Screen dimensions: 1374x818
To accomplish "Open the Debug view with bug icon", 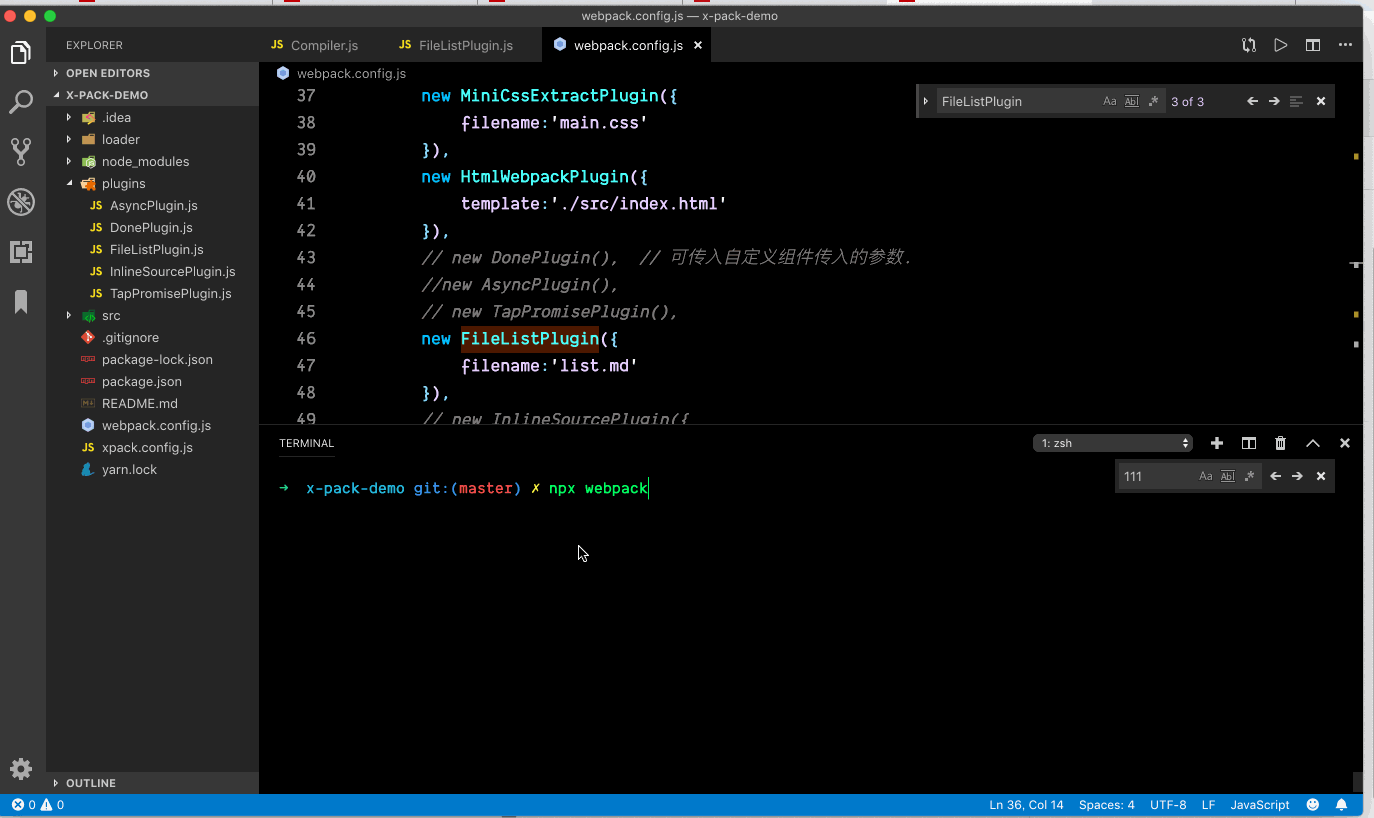I will click(21, 202).
